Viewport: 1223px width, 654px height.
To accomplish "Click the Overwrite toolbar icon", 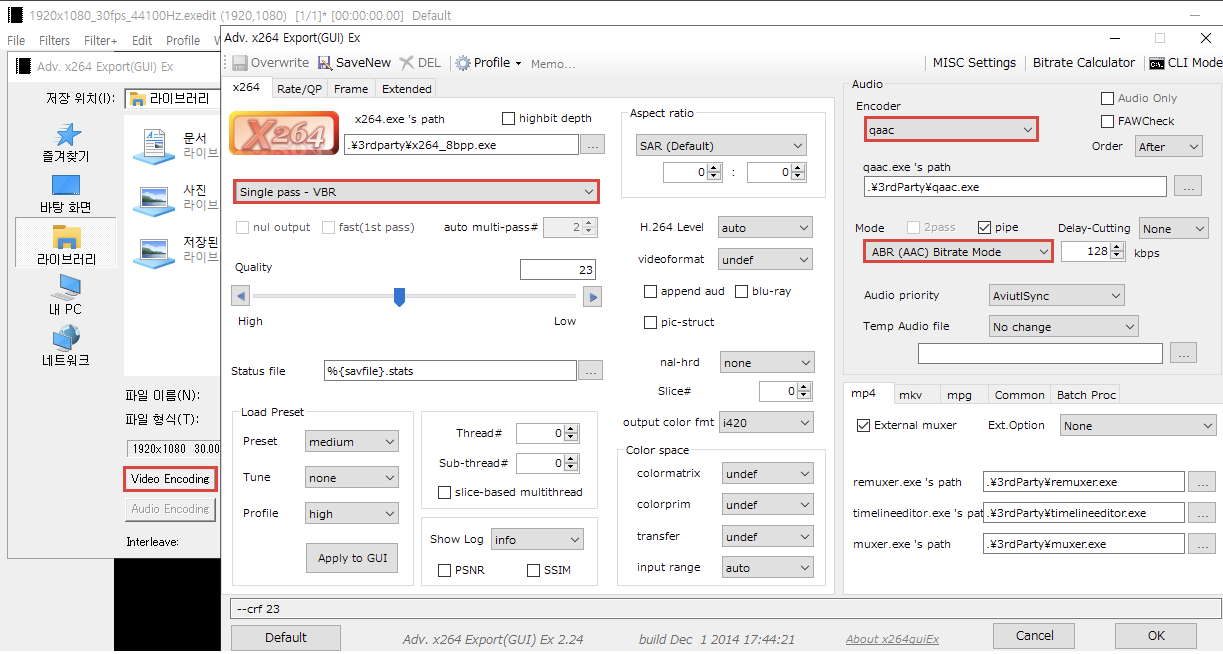I will [239, 62].
